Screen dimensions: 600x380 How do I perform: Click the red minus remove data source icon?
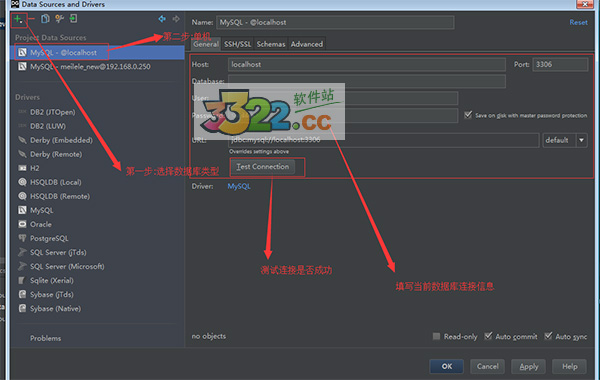[x=31, y=19]
